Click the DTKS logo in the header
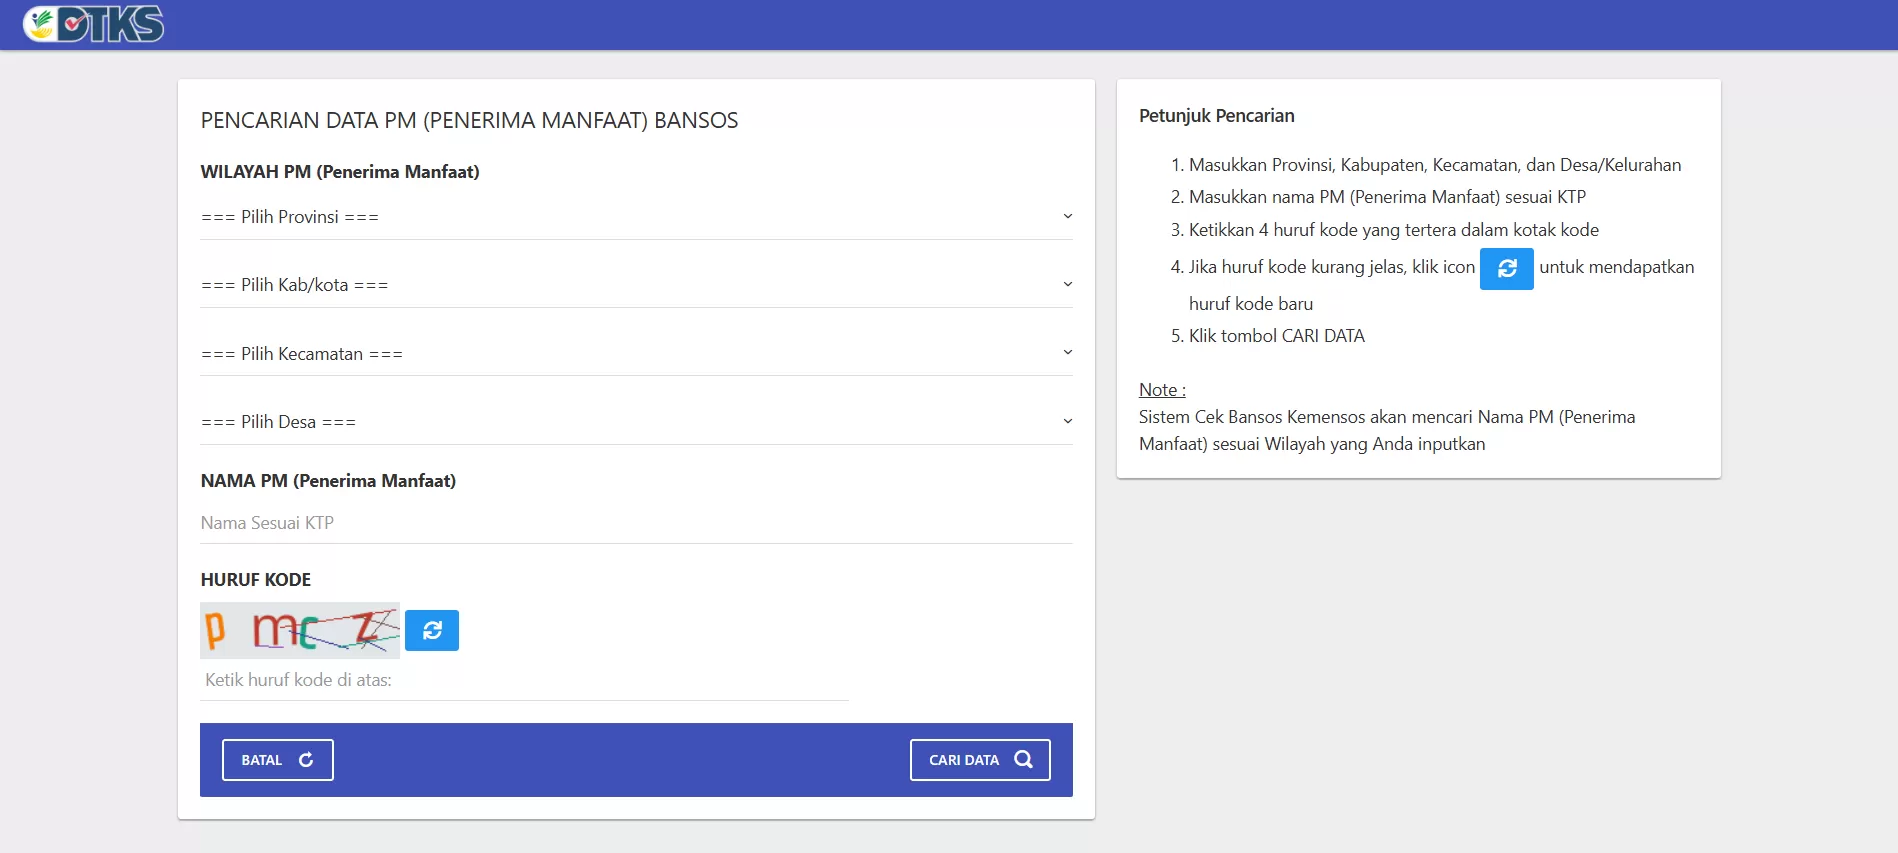Image resolution: width=1898 pixels, height=853 pixels. pos(94,24)
